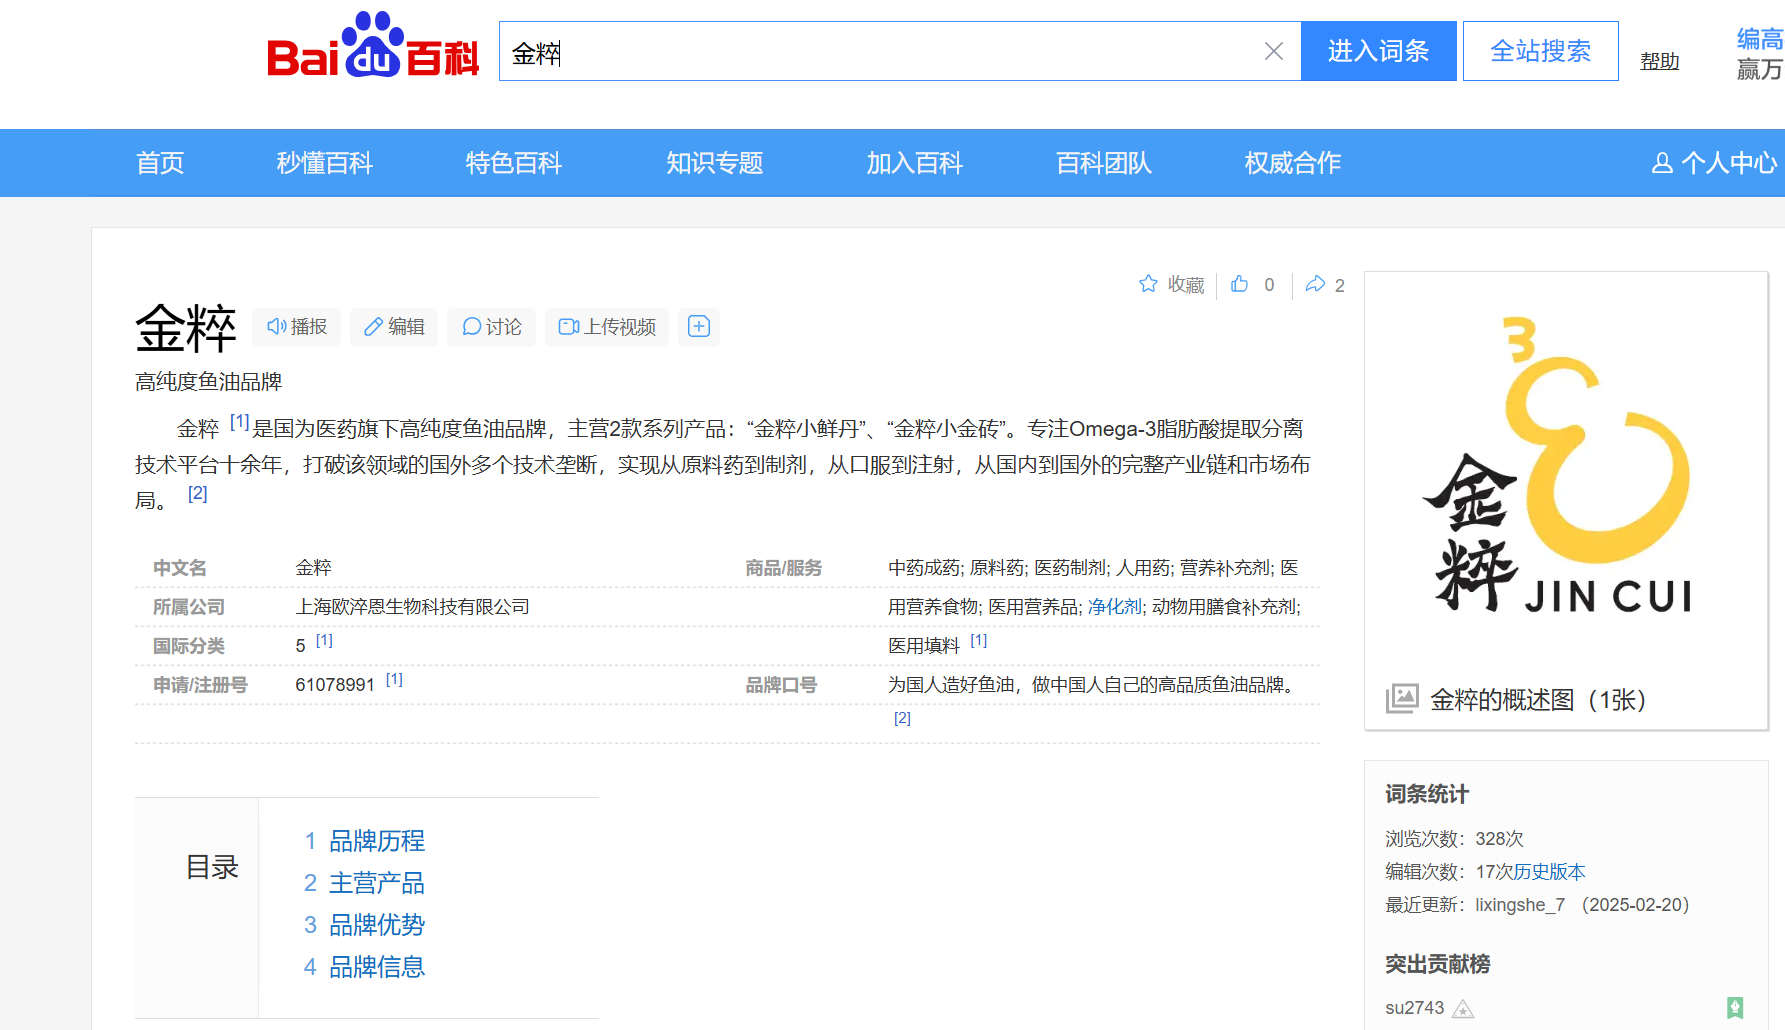Select the registration number 61078991
1785x1030 pixels.
[335, 685]
